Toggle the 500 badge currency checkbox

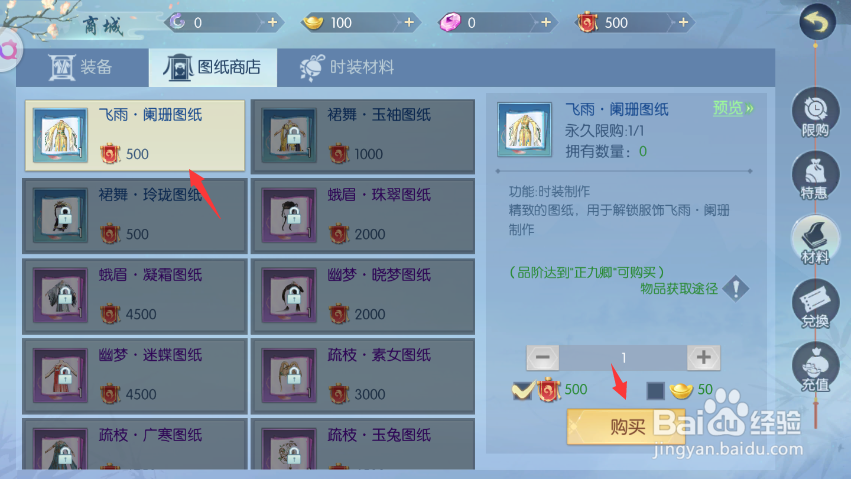tap(522, 389)
